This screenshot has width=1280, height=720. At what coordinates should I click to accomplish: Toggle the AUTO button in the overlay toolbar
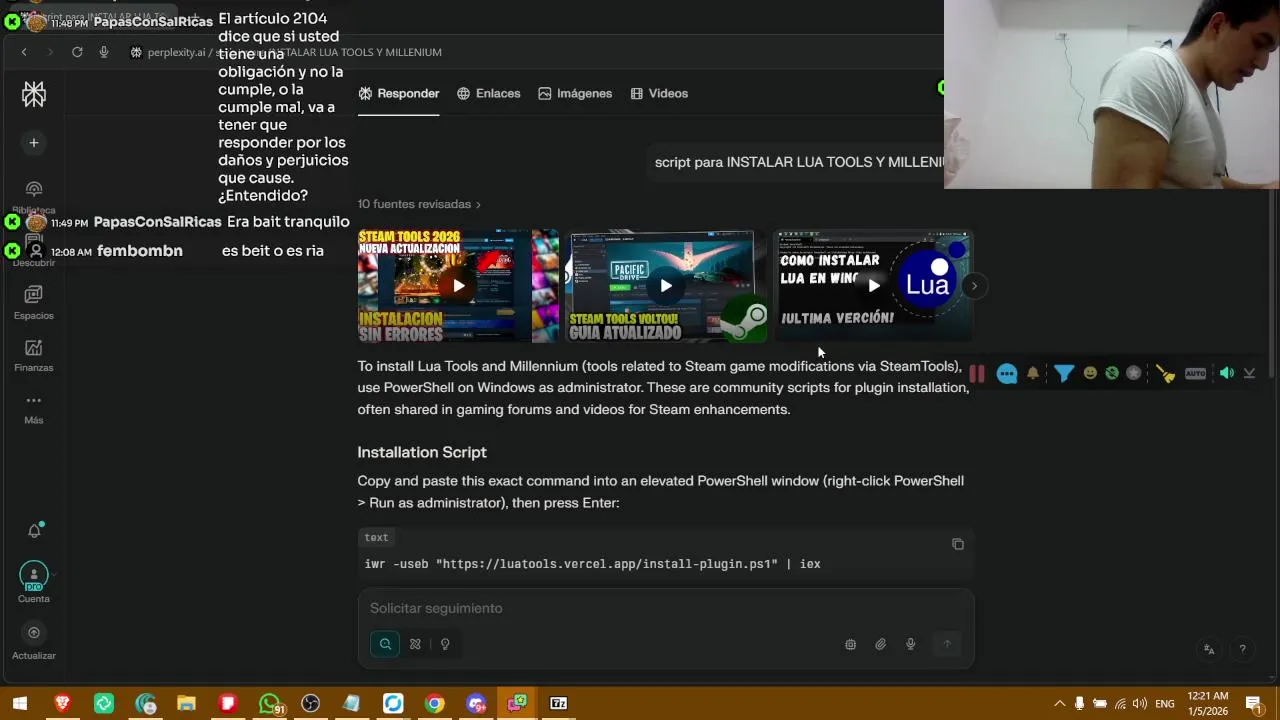pyautogui.click(x=1196, y=374)
